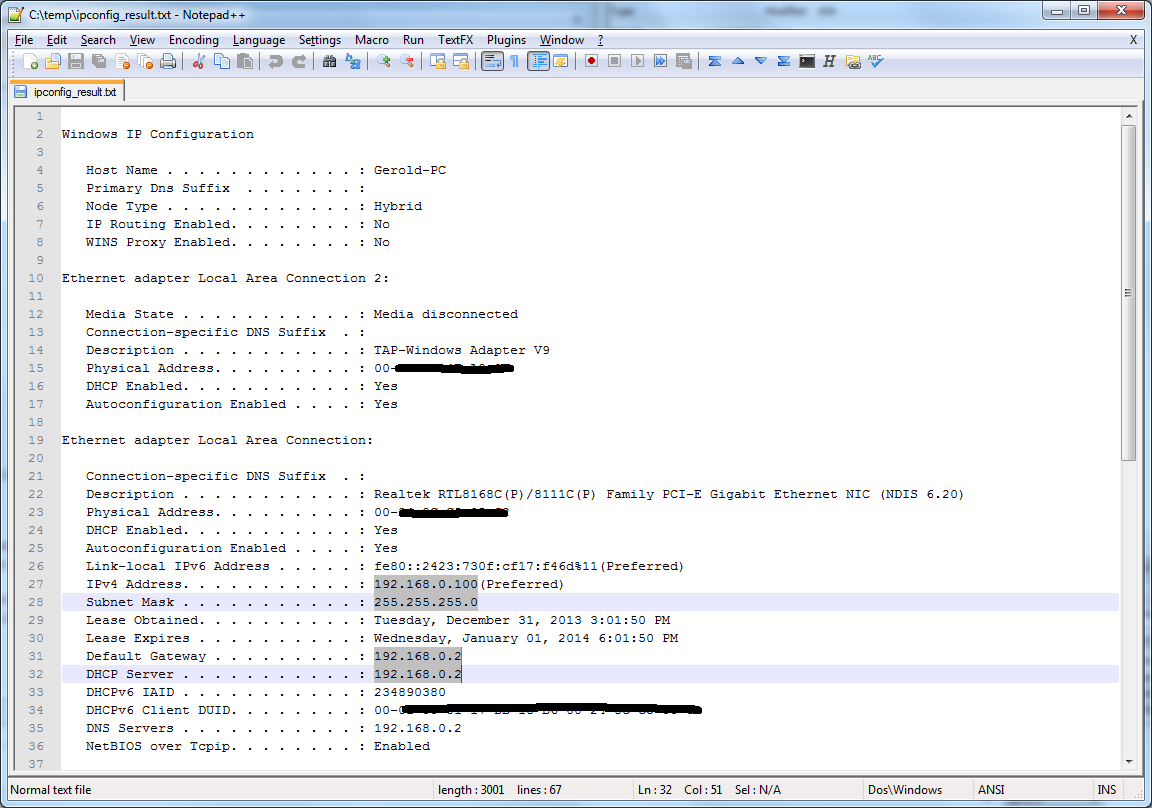
Task: Start recording a macro
Action: (592, 61)
